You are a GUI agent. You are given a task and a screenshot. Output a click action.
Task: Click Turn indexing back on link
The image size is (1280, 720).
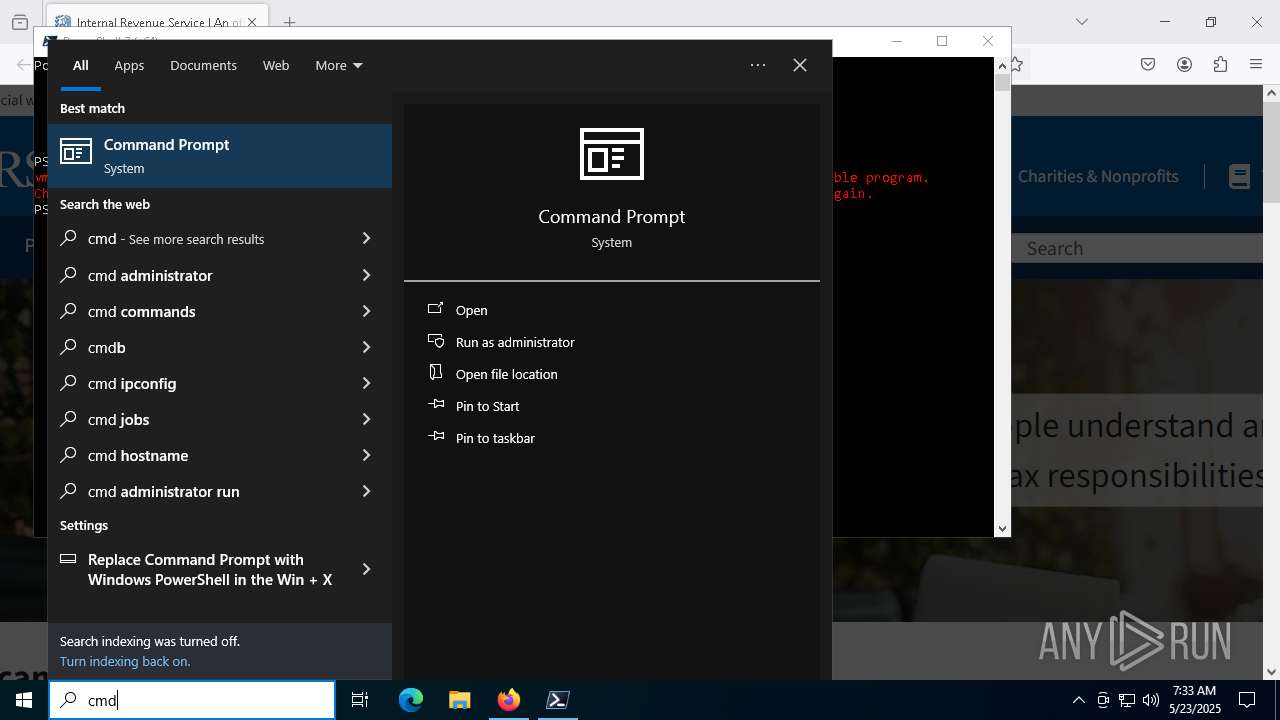click(x=125, y=661)
